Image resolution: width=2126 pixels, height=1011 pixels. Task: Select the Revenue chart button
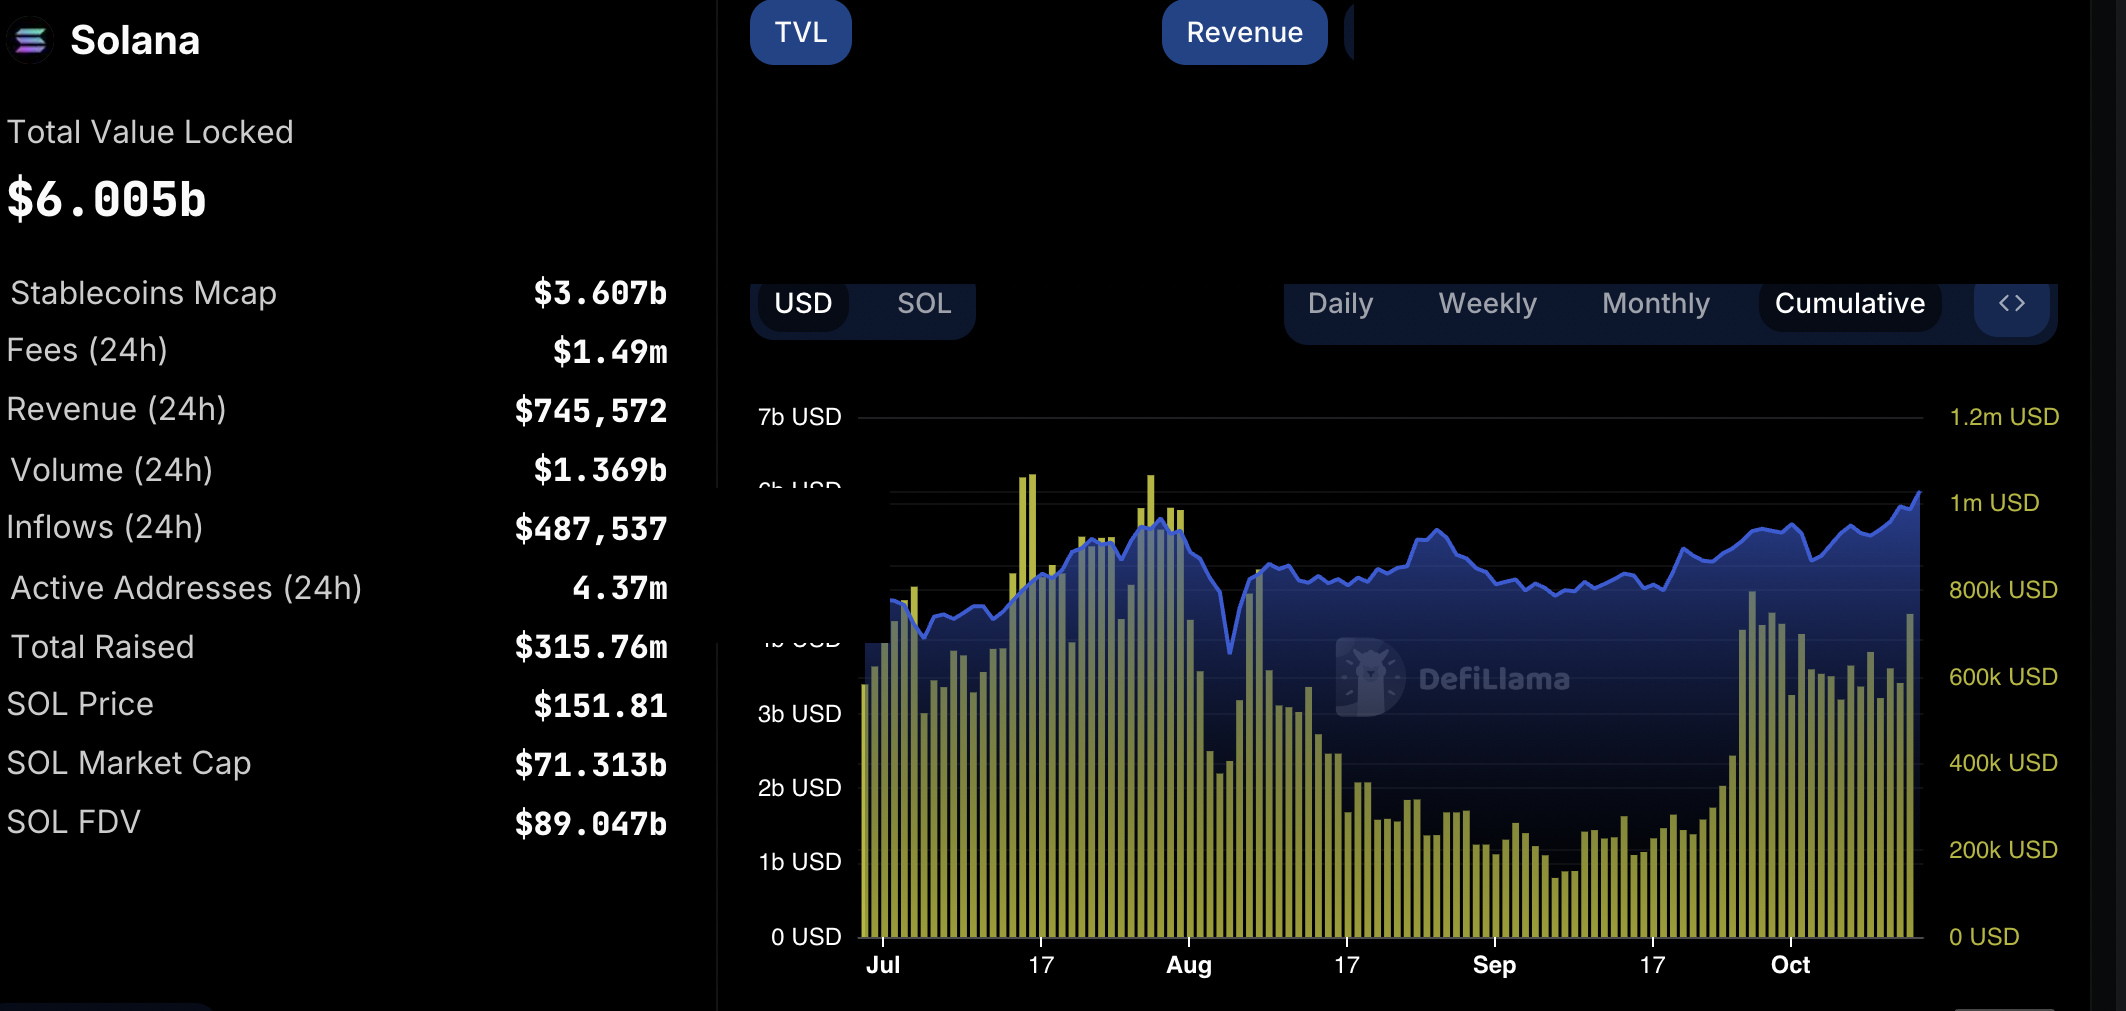(1244, 31)
